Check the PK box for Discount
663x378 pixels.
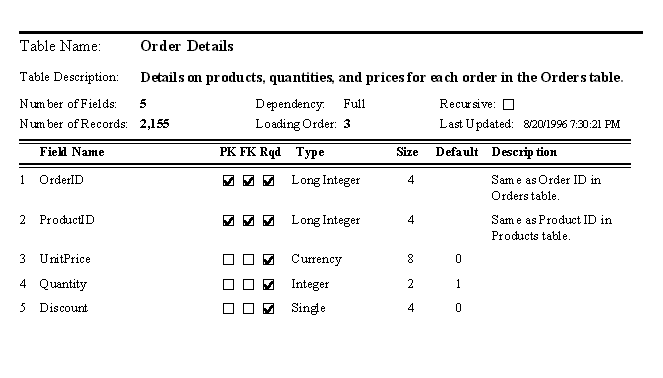(x=228, y=309)
